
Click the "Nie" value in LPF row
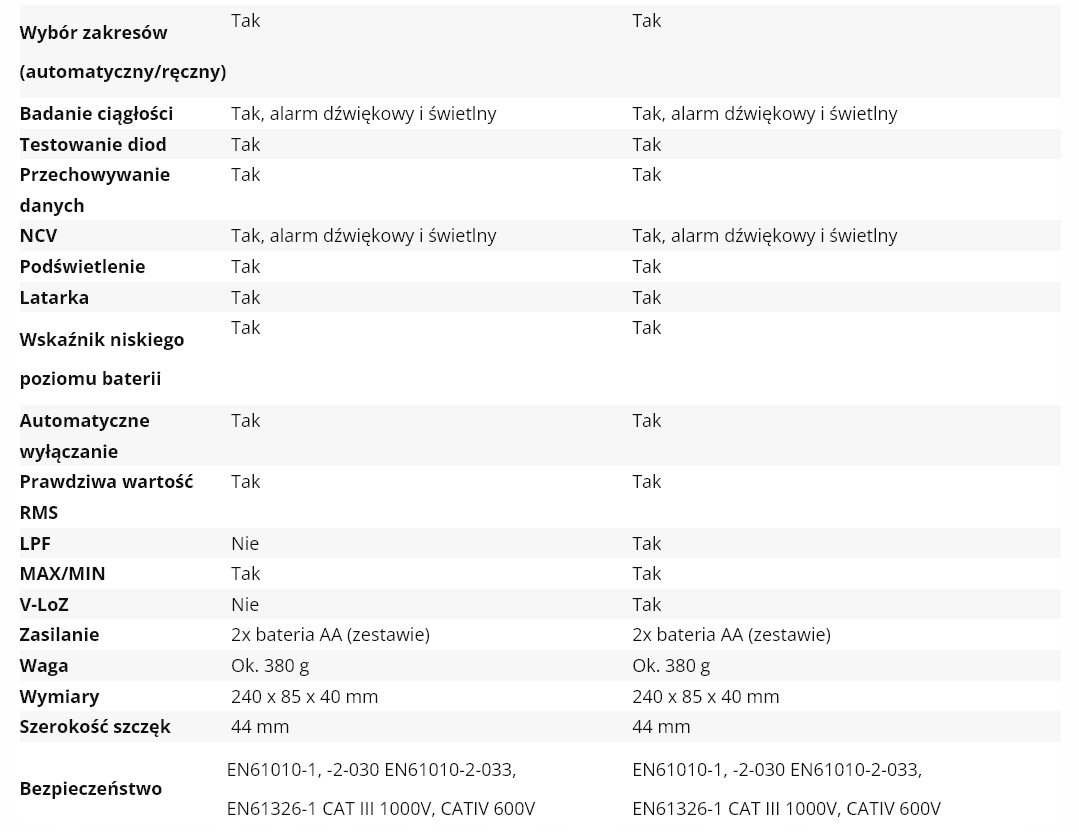pyautogui.click(x=245, y=543)
